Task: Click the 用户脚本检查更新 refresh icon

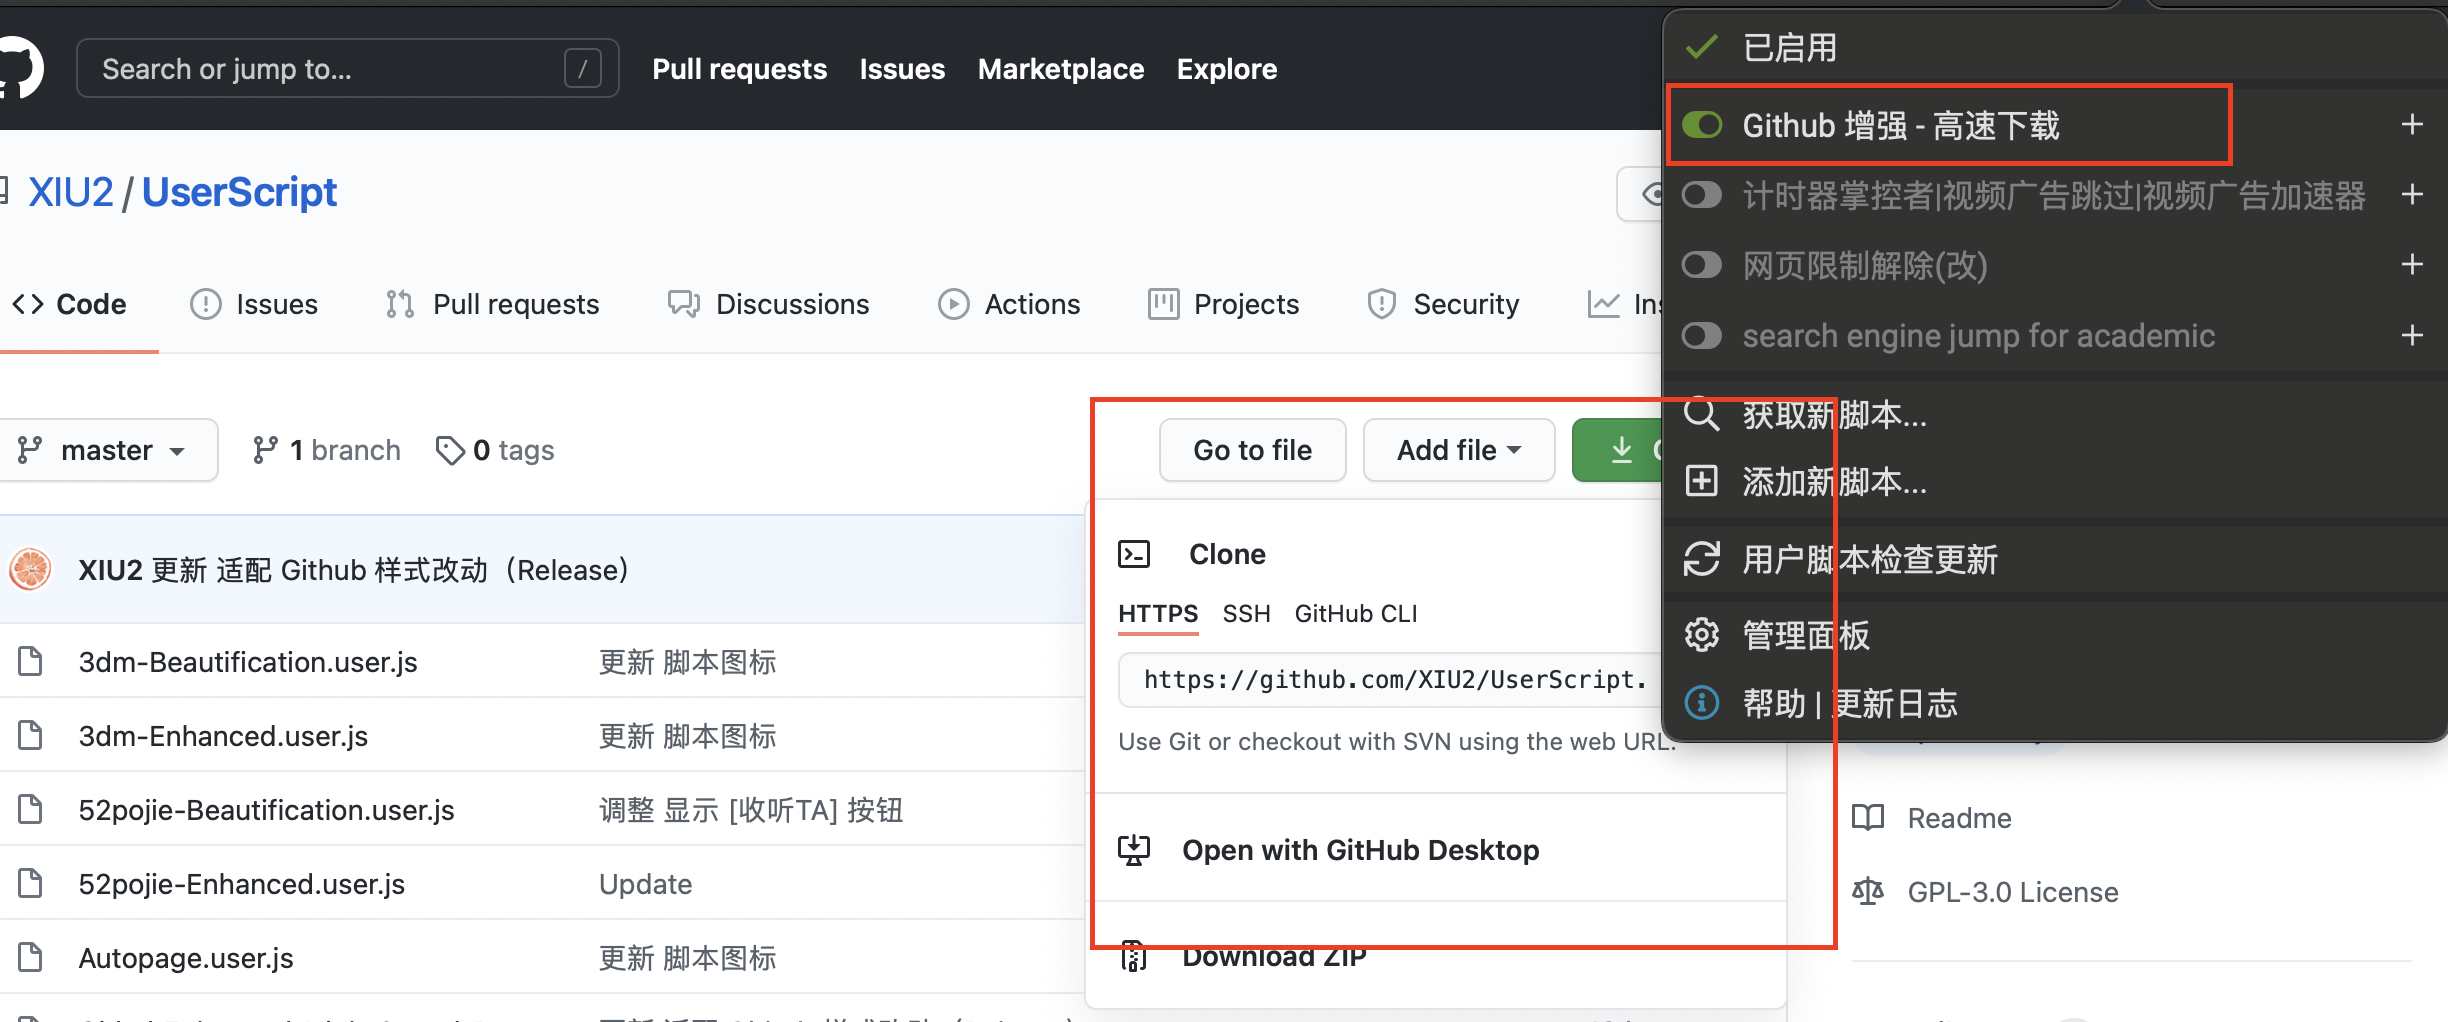Action: [1701, 560]
